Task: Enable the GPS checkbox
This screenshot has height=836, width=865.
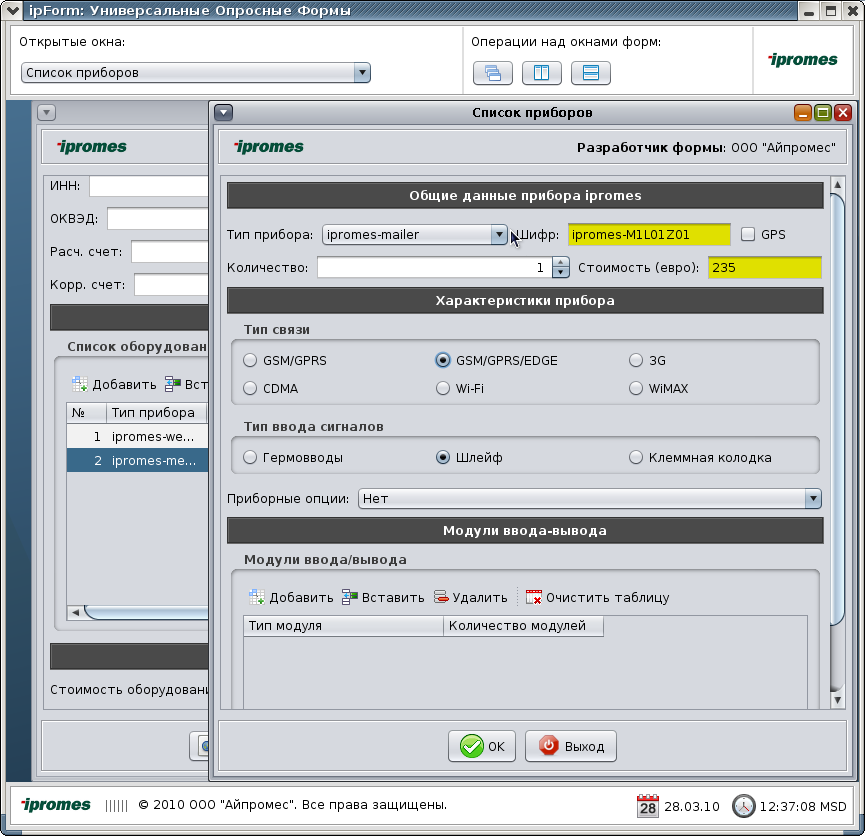Action: pos(747,235)
